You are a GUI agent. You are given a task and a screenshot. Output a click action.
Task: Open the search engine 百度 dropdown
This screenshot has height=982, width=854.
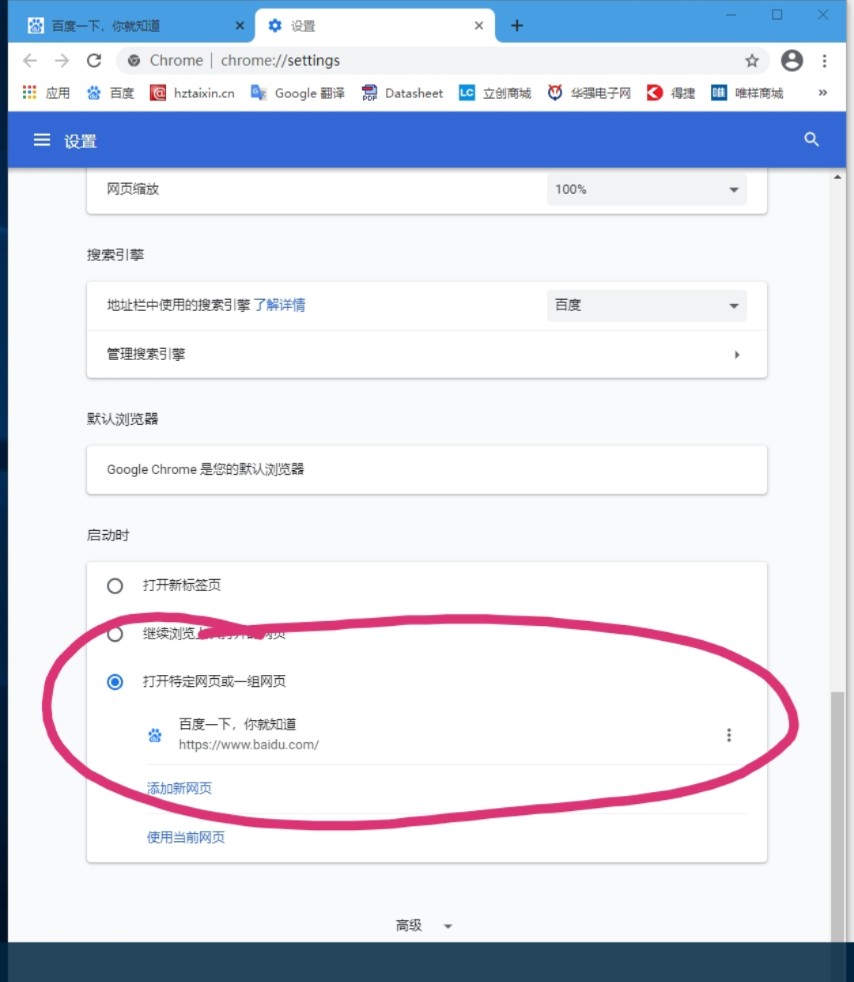pos(647,306)
